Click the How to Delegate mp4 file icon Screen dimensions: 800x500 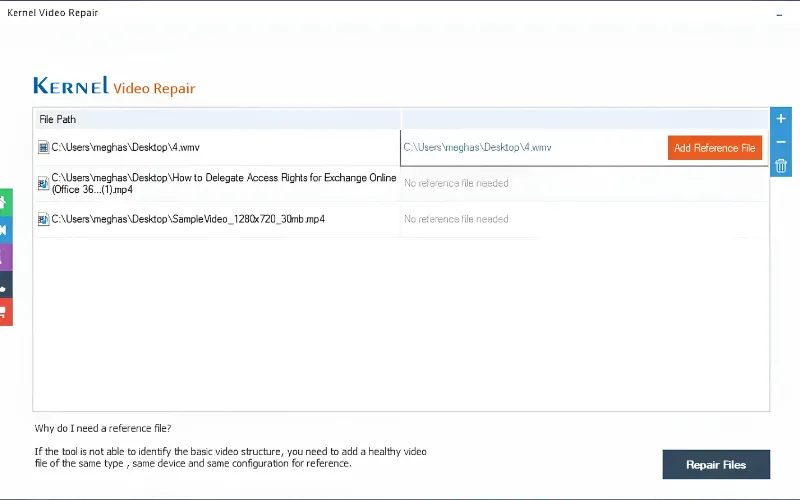pos(43,183)
